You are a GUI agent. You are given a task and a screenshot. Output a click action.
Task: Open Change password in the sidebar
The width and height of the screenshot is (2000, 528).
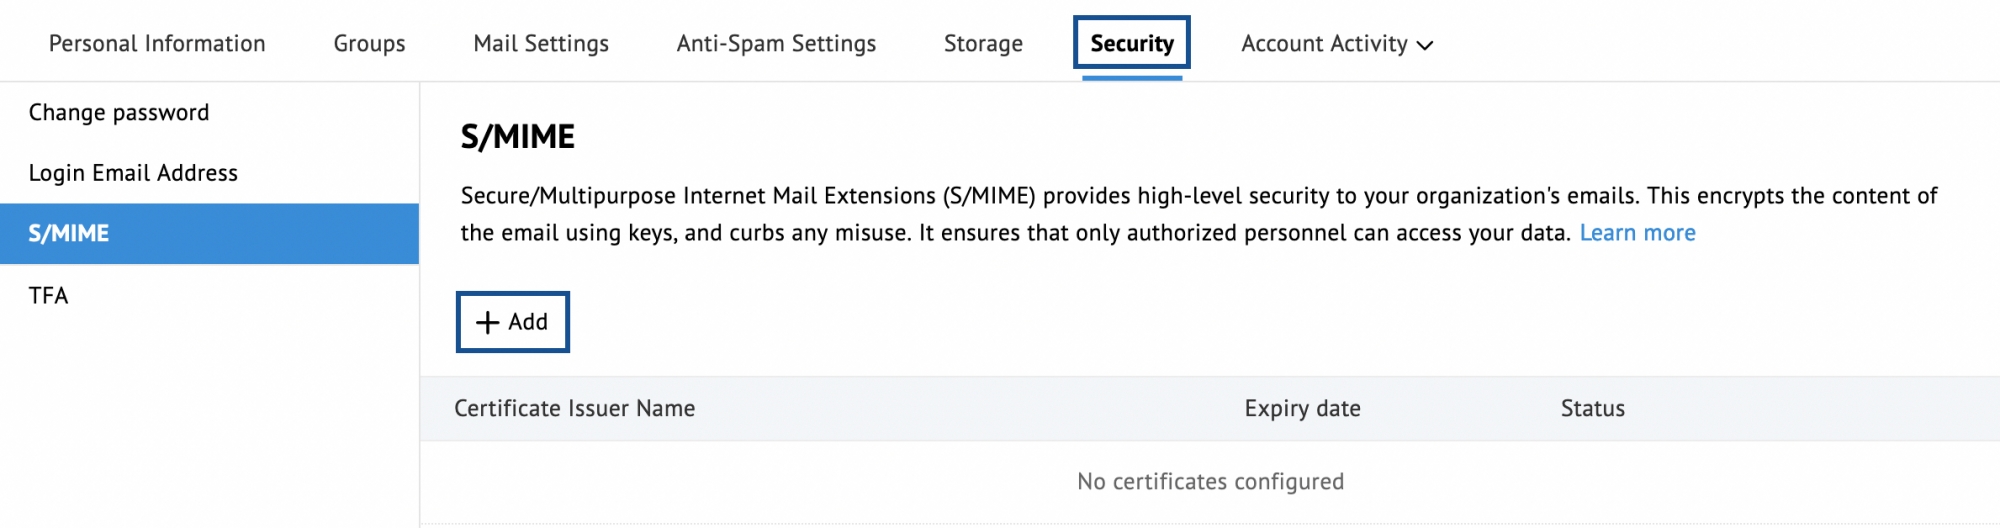point(119,112)
